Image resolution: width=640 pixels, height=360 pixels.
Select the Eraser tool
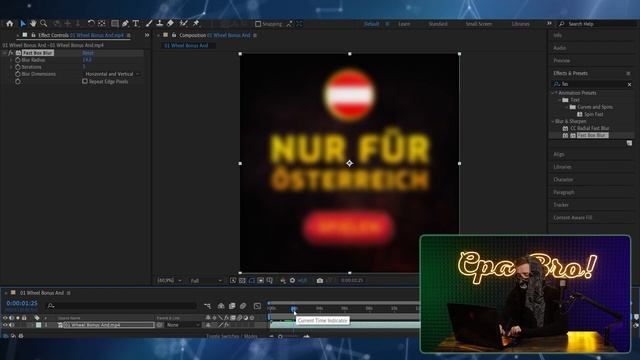(170, 24)
